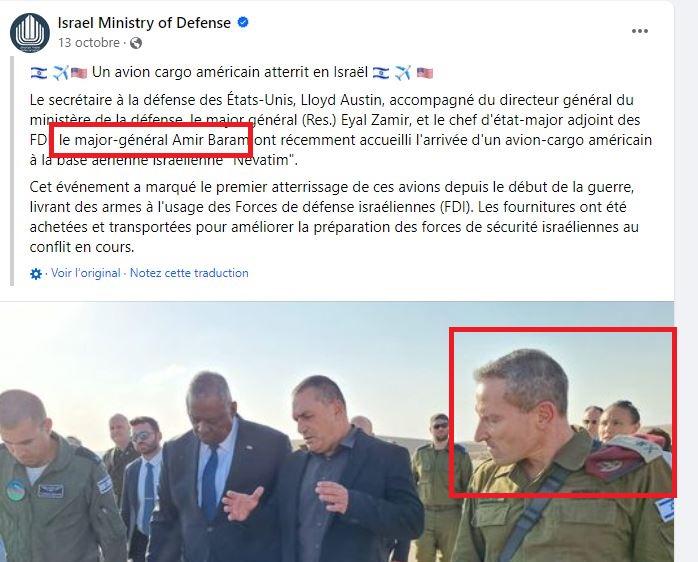The width and height of the screenshot is (698, 562).
Task: Click the first Israeli flag emoji in headline
Action: point(39,73)
